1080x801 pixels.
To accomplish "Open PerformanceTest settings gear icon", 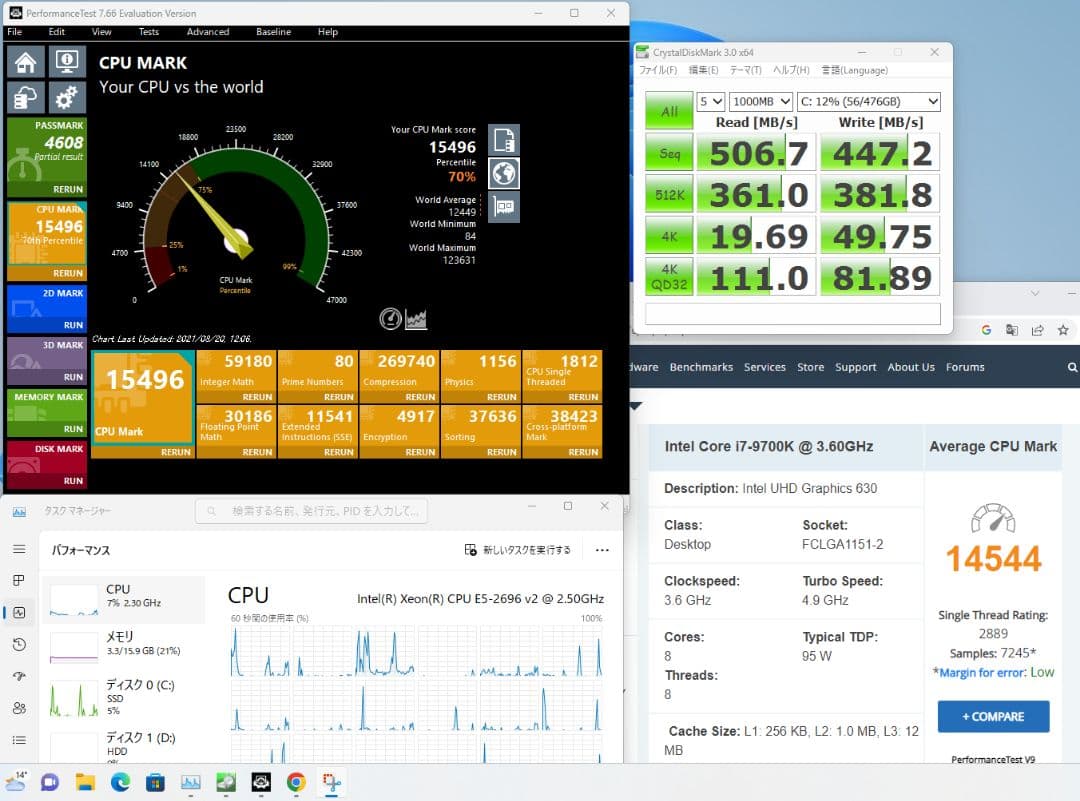I will point(67,98).
